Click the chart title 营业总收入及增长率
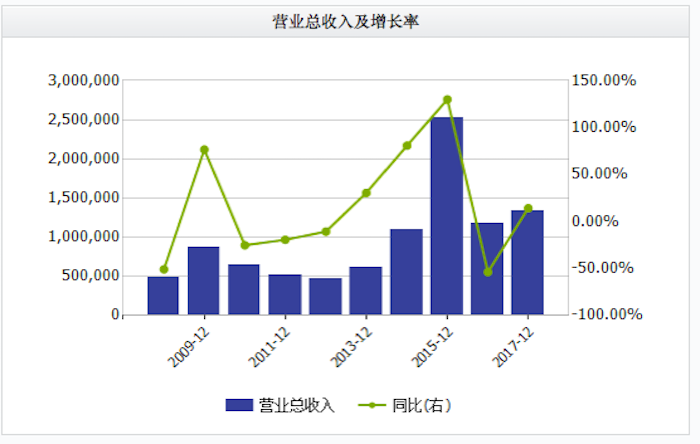Image resolution: width=700 pixels, height=444 pixels. point(346,21)
